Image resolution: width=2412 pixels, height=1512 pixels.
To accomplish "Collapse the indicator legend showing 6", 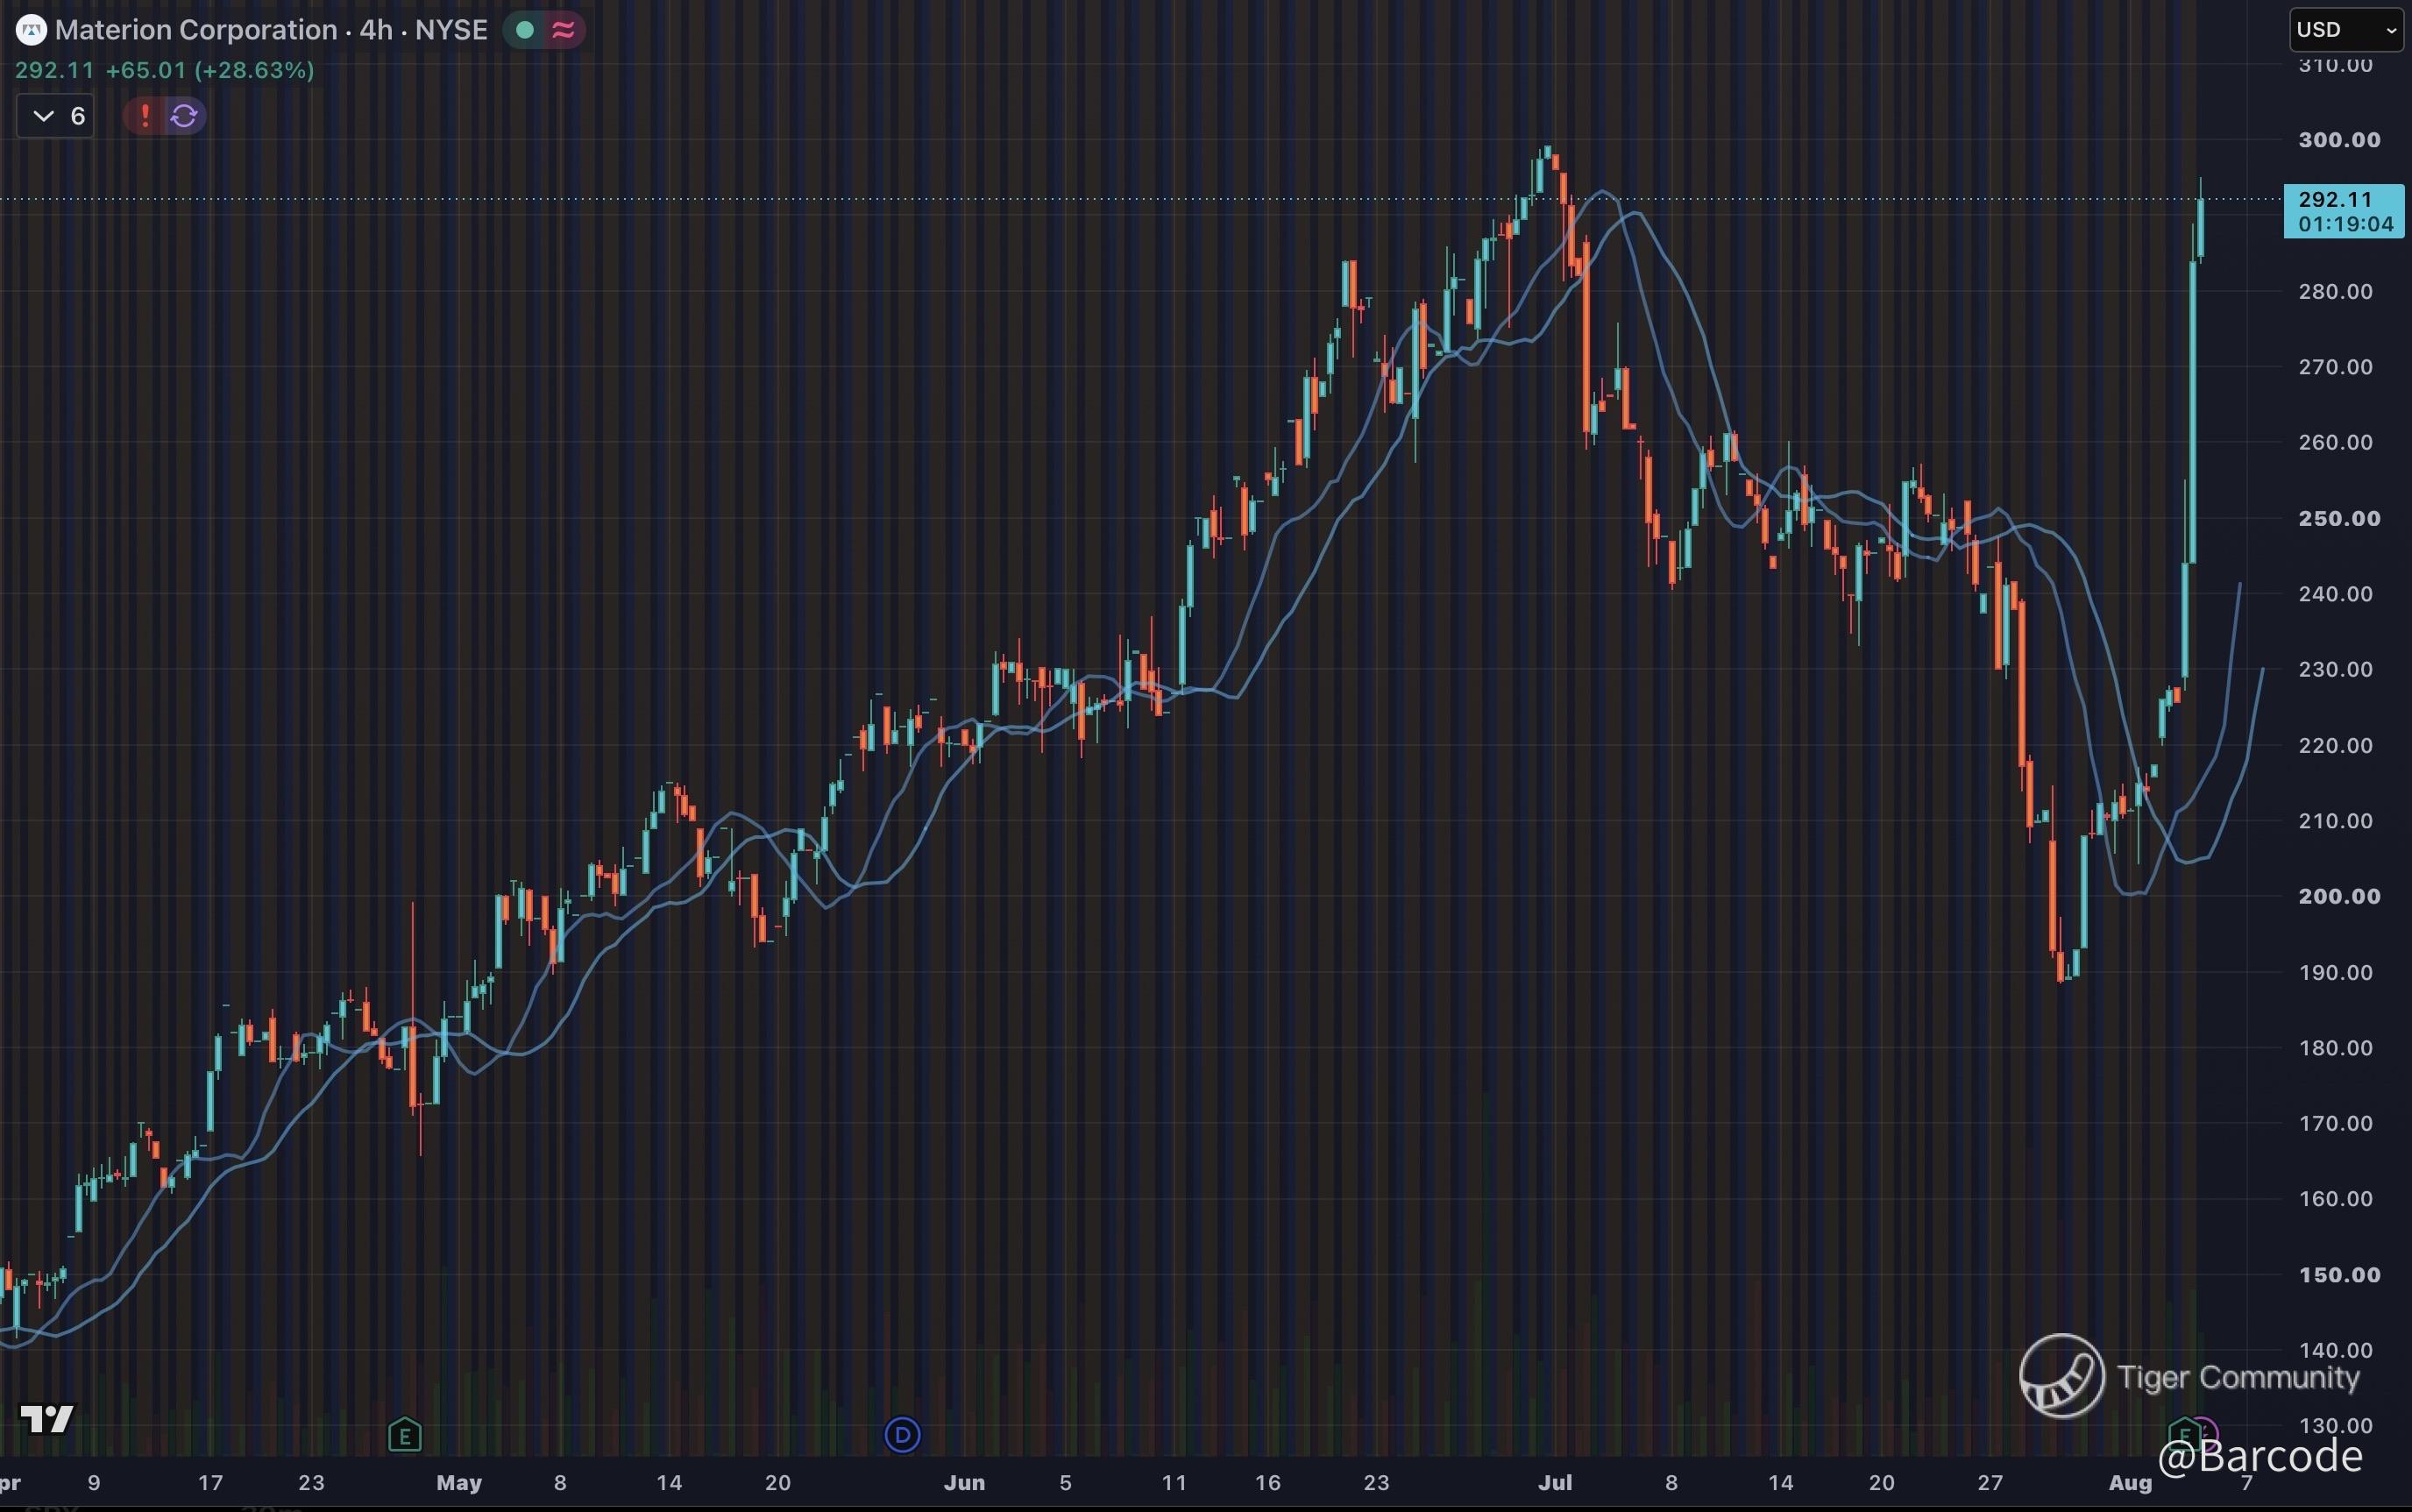I will tap(56, 116).
